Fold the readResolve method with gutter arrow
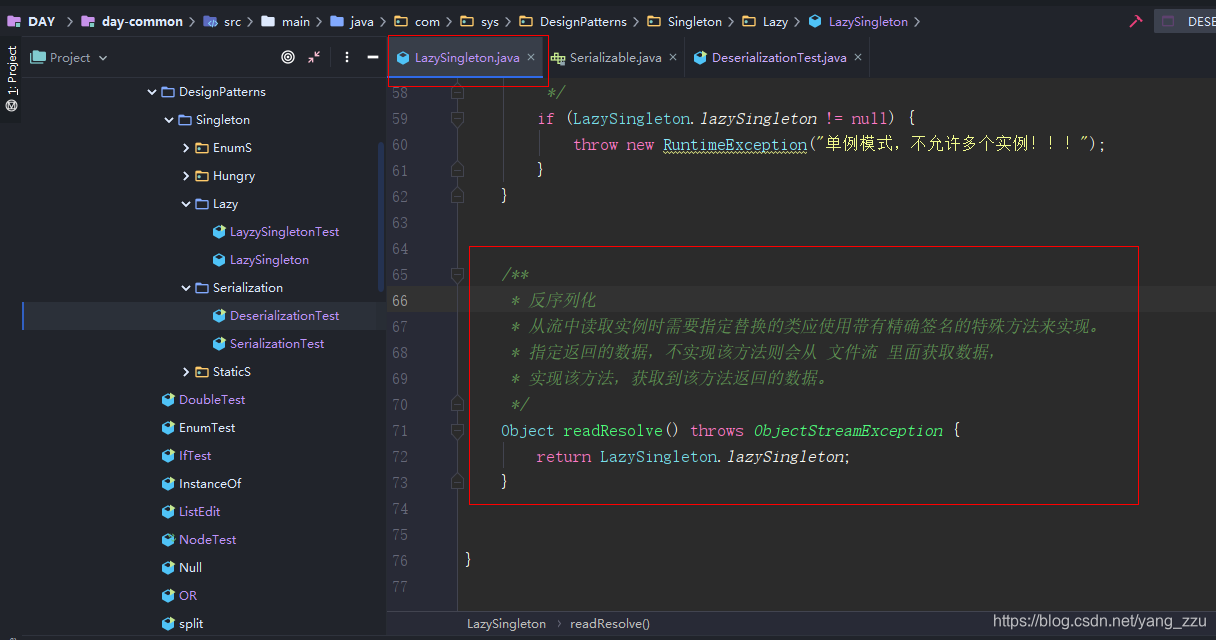Image resolution: width=1216 pixels, height=640 pixels. point(458,430)
